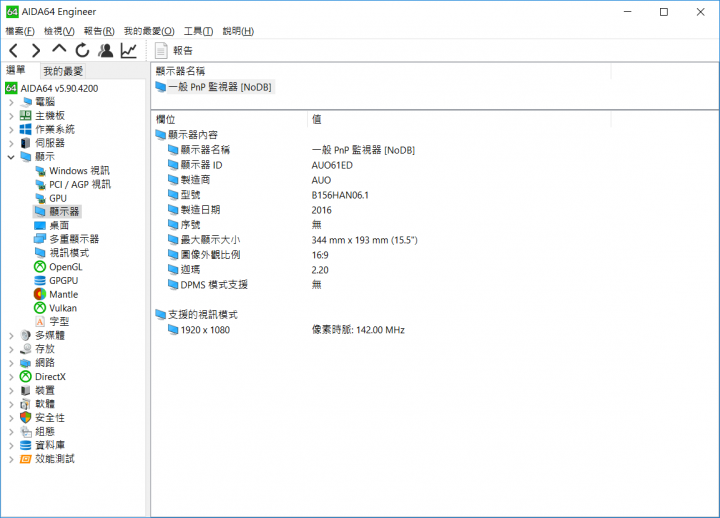Go up one level with the up arrow icon

pyautogui.click(x=59, y=49)
